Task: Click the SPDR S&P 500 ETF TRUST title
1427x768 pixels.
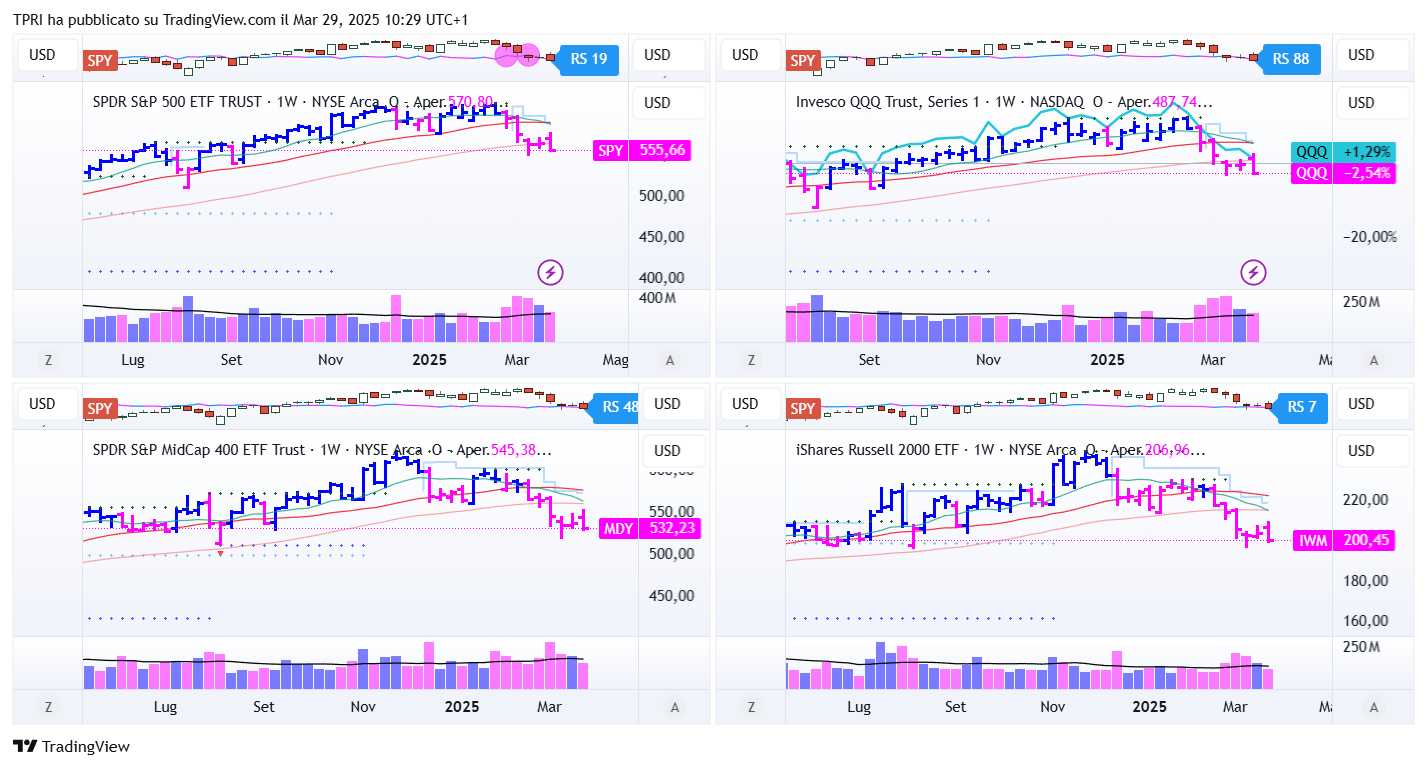Action: click(x=177, y=102)
